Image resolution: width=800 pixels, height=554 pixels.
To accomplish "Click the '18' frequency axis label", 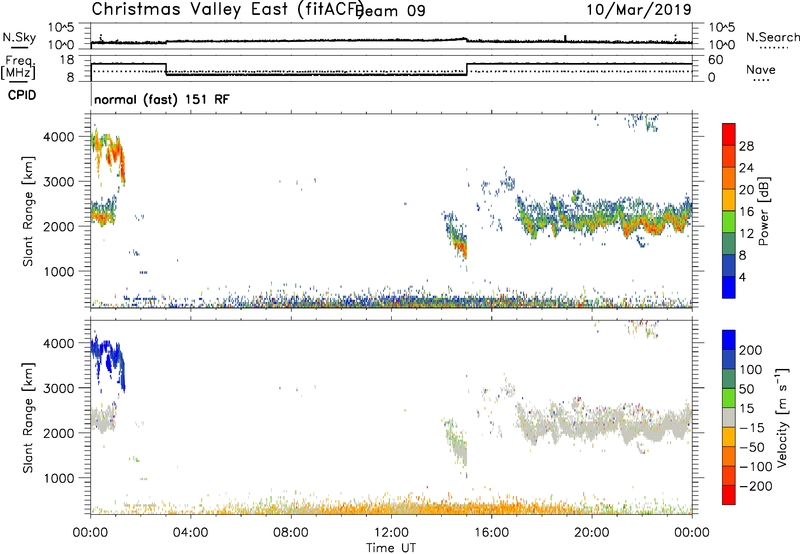I will tap(67, 60).
